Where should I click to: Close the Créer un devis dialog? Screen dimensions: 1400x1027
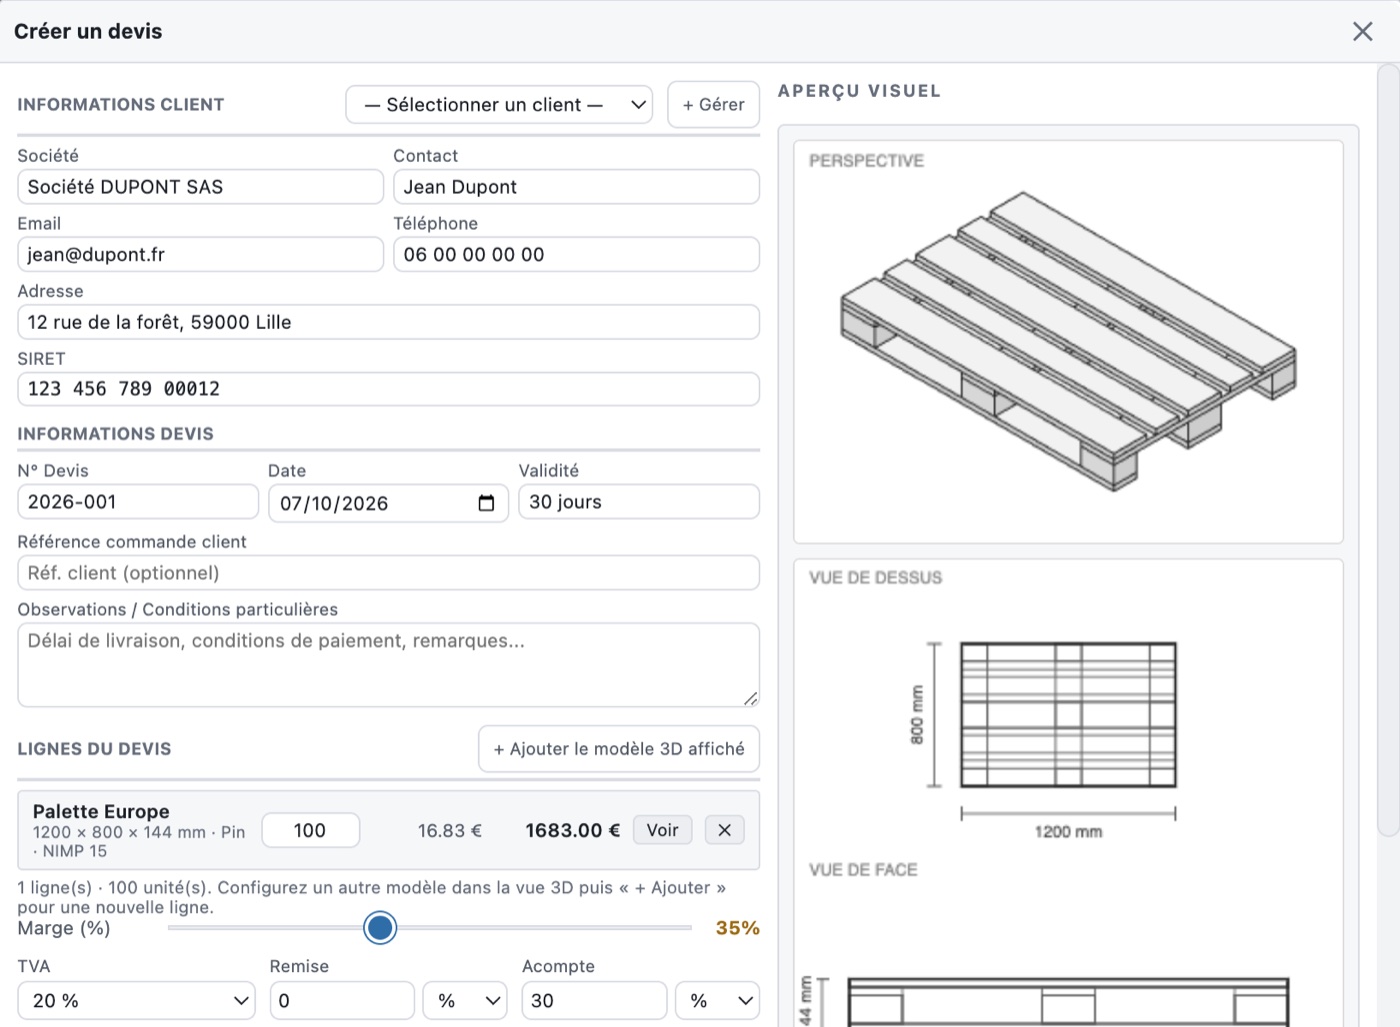pos(1362,31)
